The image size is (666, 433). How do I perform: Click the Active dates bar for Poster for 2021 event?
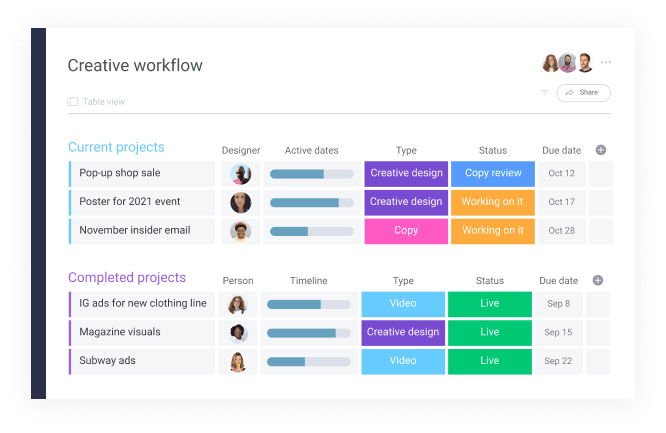coord(311,202)
